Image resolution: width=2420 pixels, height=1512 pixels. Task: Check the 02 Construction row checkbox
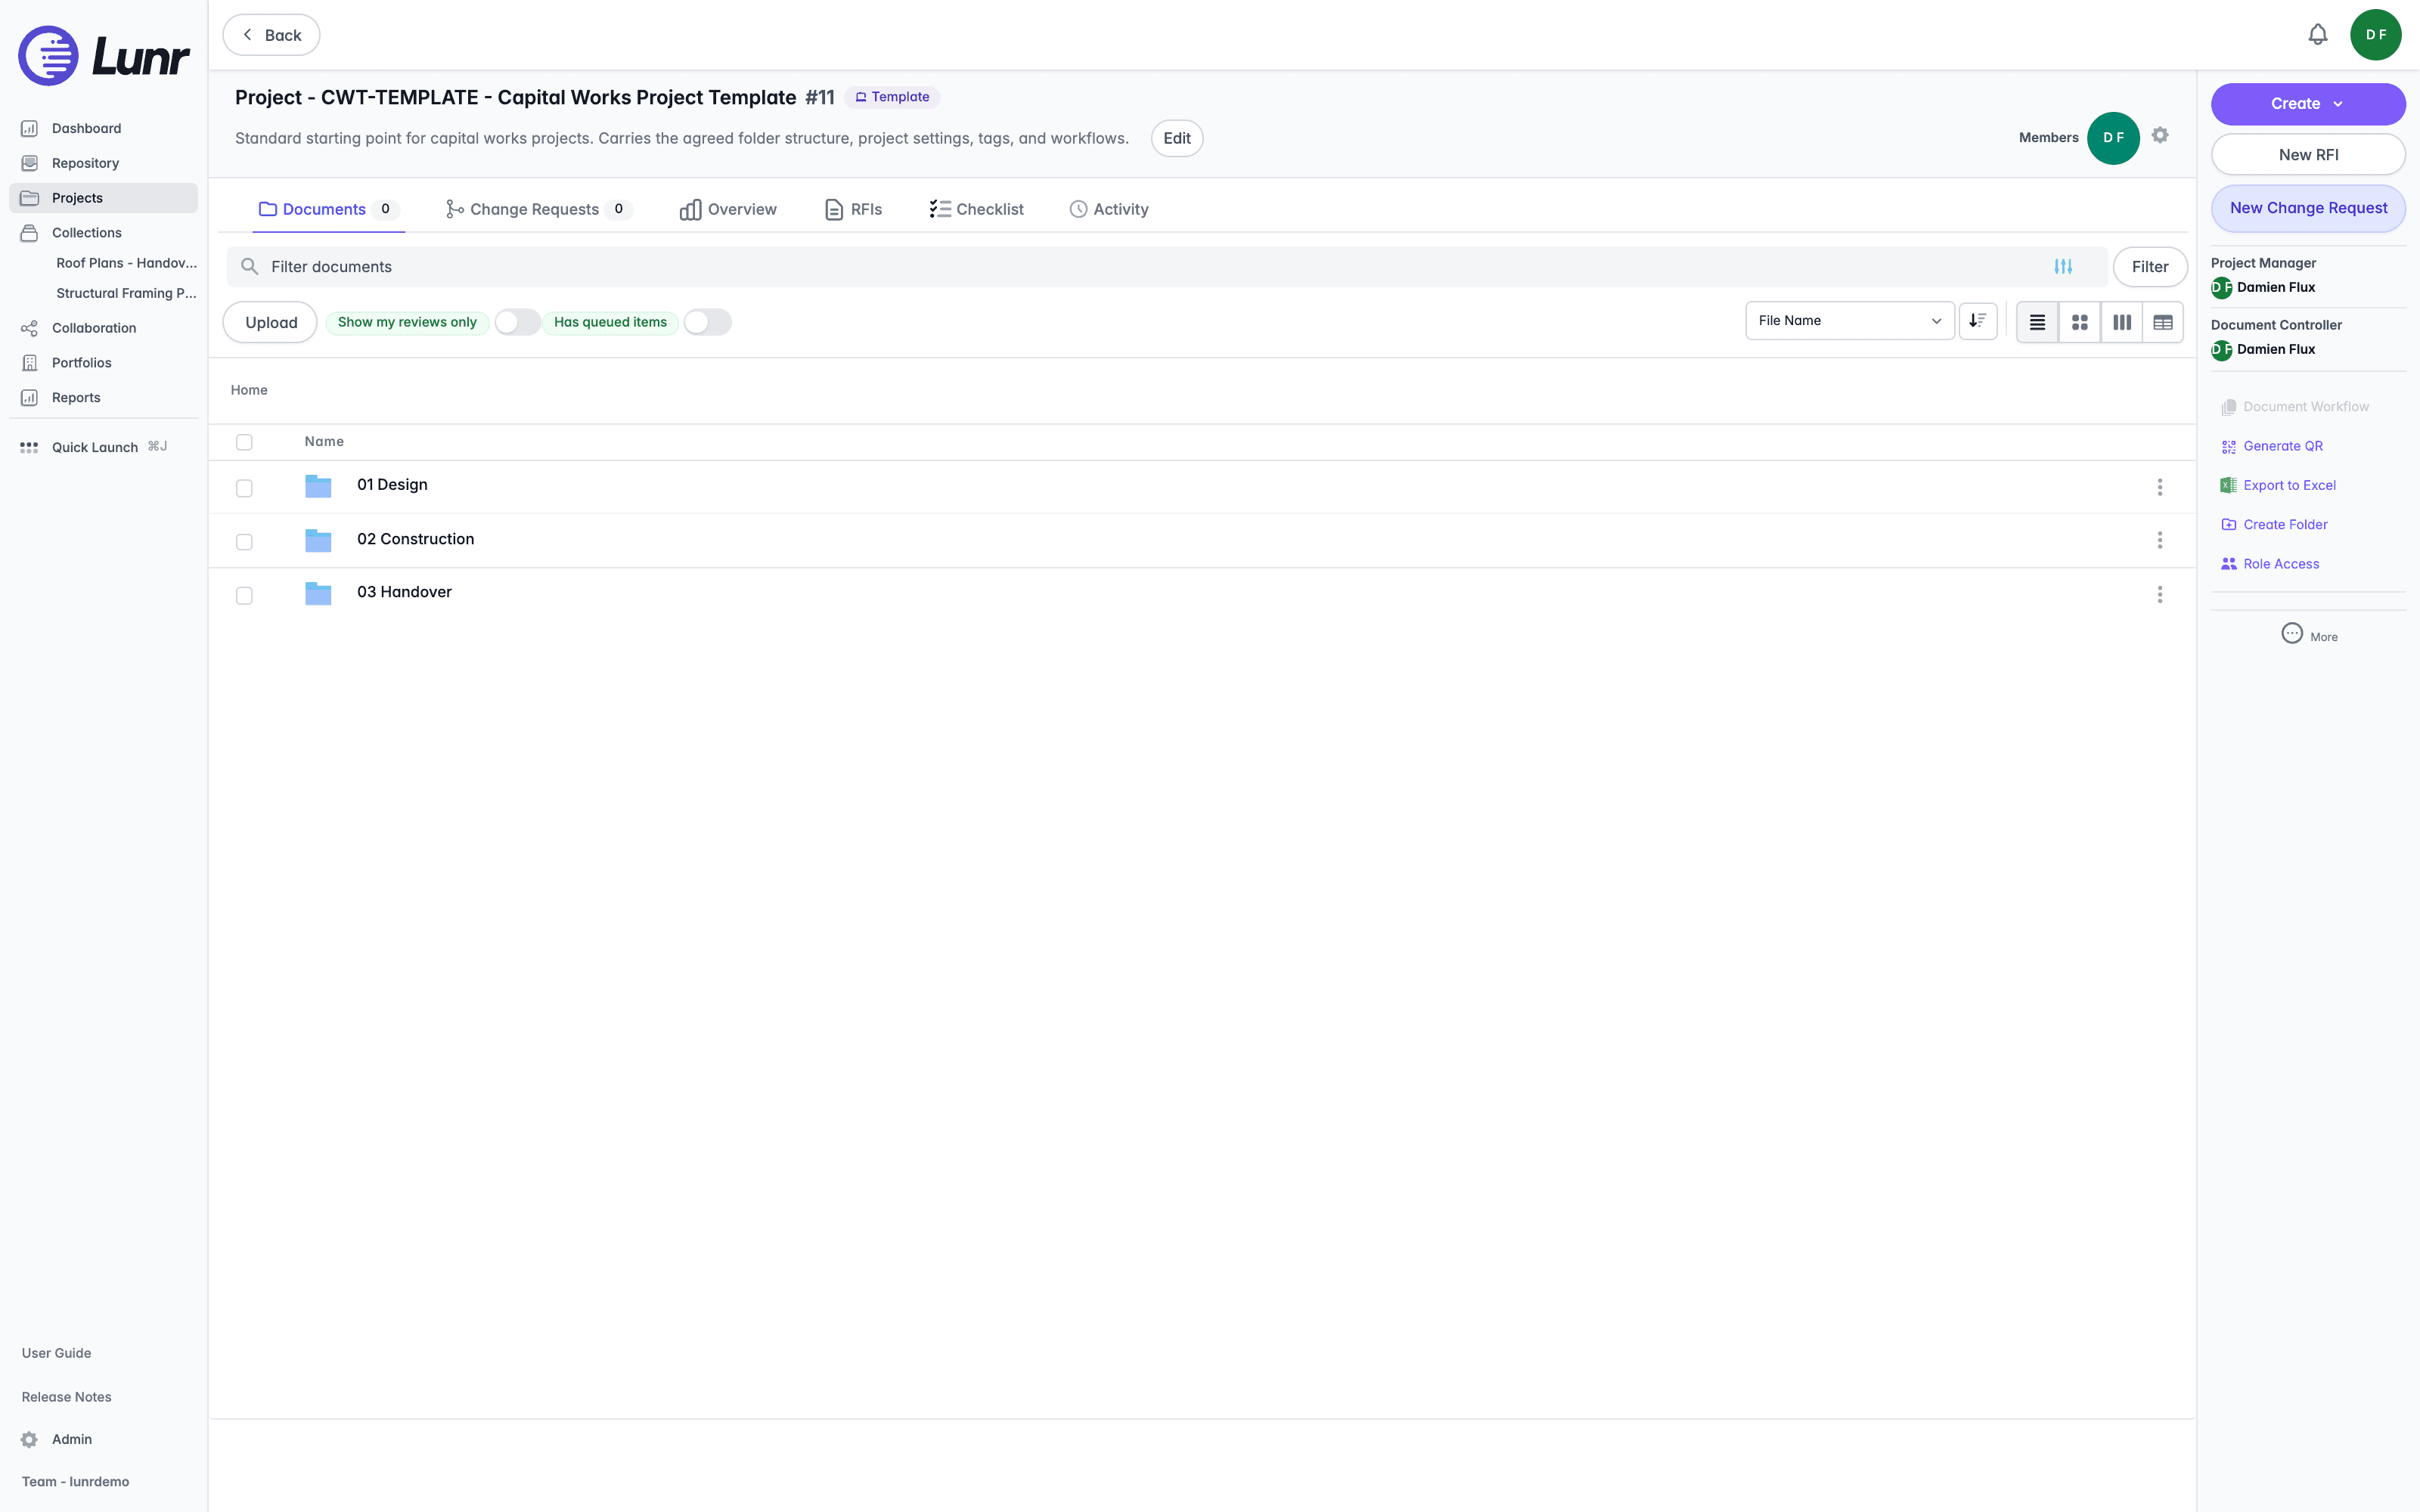point(244,542)
